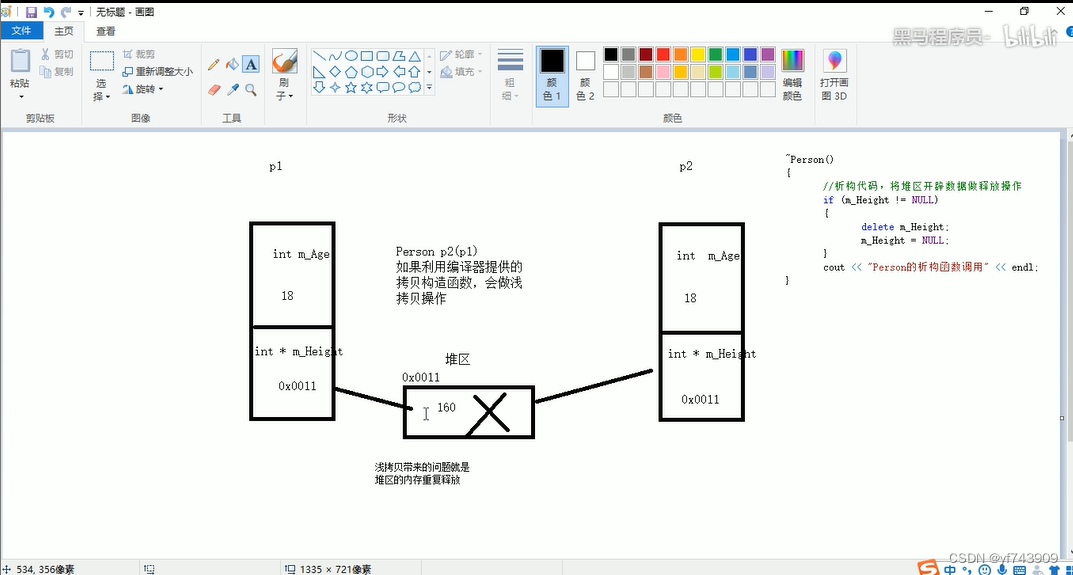The height and width of the screenshot is (575, 1073).
Task: Switch to the 查看 (View) tab
Action: pyautogui.click(x=105, y=31)
